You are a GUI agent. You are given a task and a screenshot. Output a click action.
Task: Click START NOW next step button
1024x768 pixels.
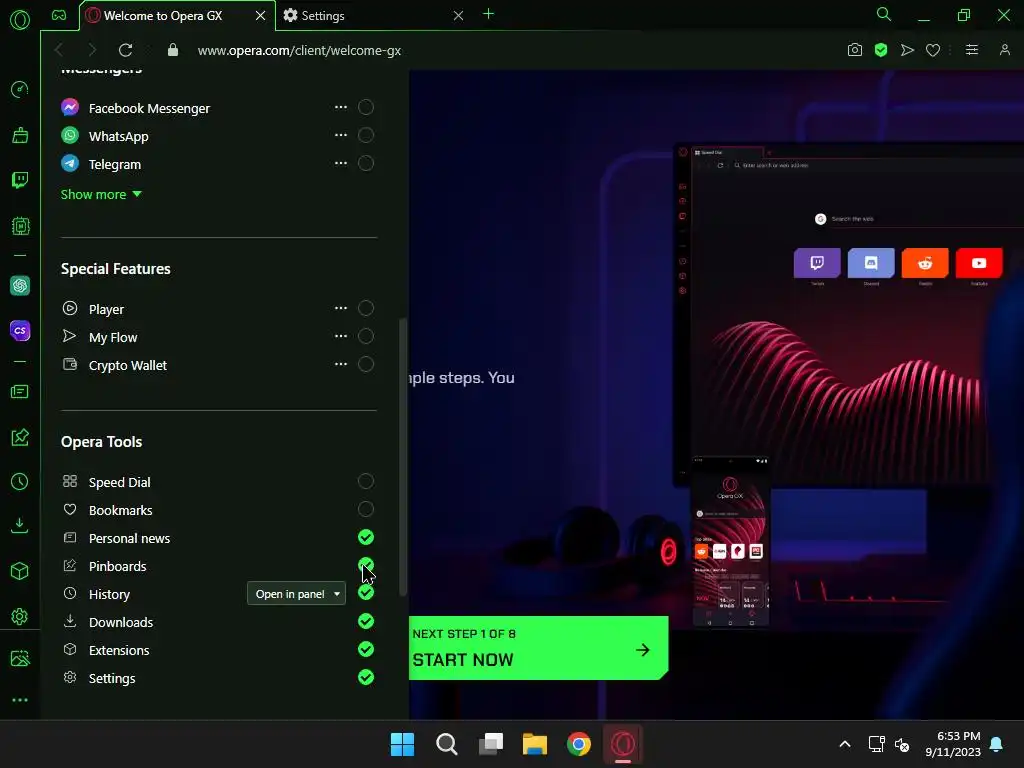tap(539, 648)
